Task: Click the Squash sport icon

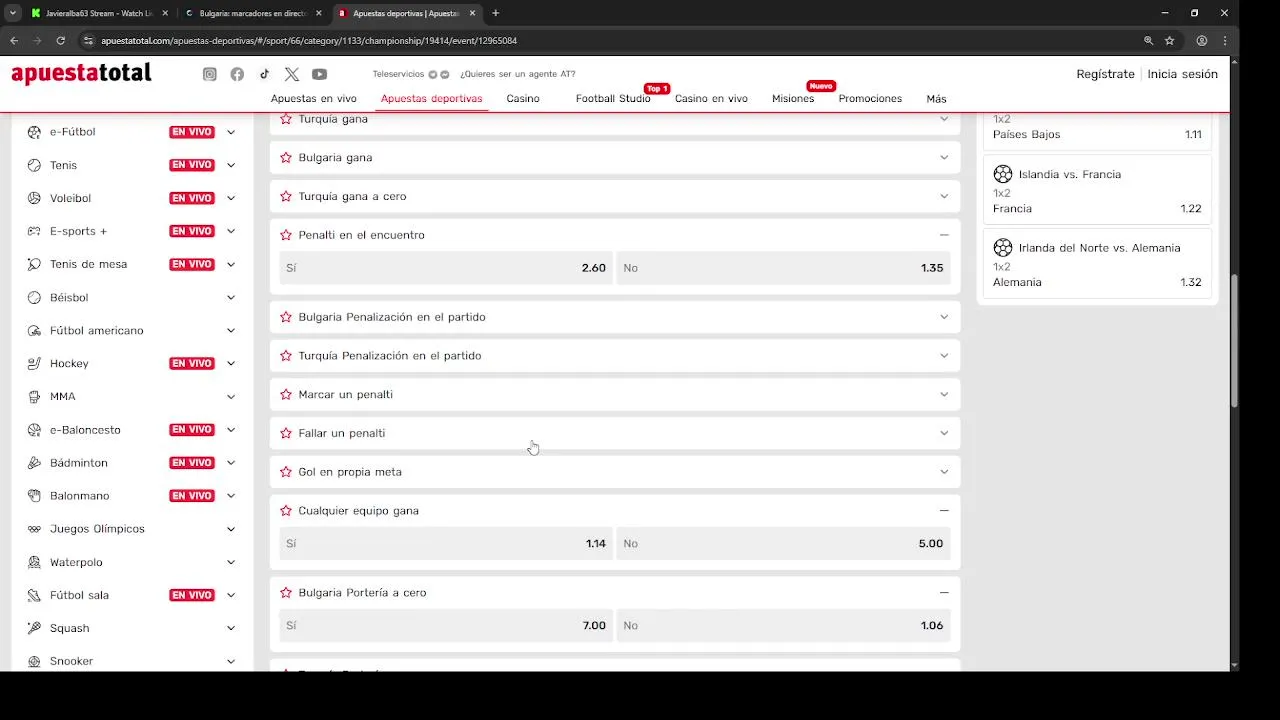Action: 34,628
